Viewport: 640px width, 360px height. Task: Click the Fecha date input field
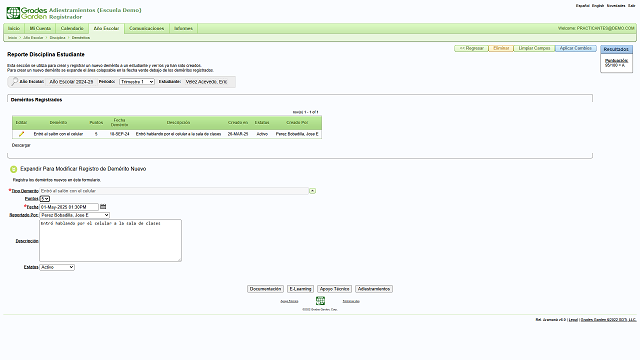tap(69, 207)
